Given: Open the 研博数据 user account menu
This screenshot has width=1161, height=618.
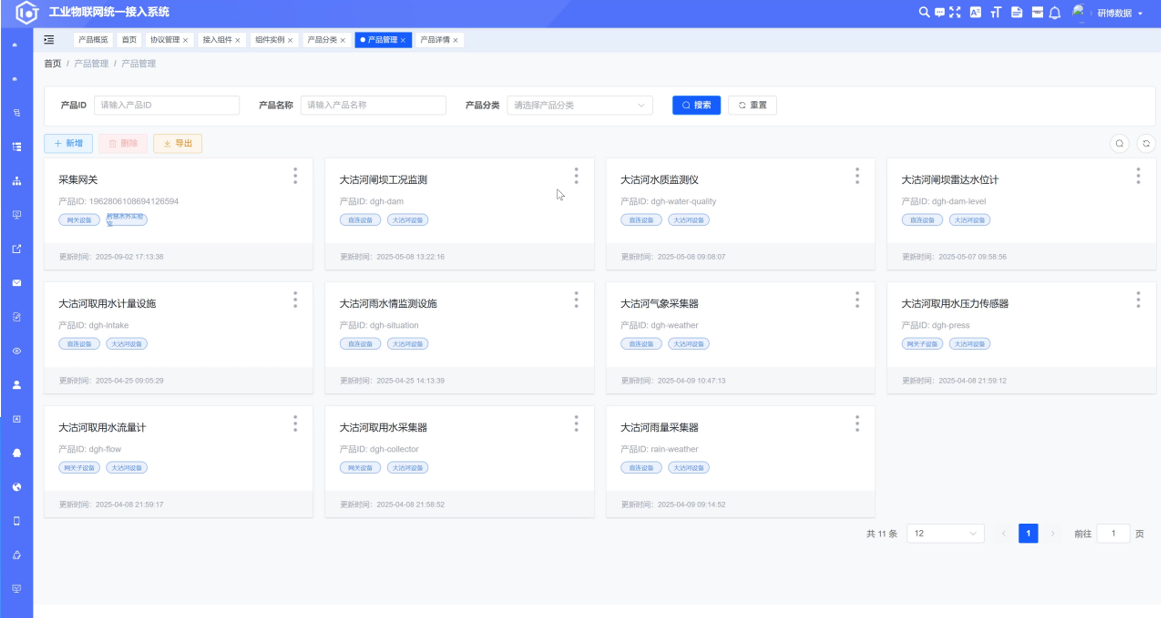Looking at the screenshot, I should pos(1119,13).
